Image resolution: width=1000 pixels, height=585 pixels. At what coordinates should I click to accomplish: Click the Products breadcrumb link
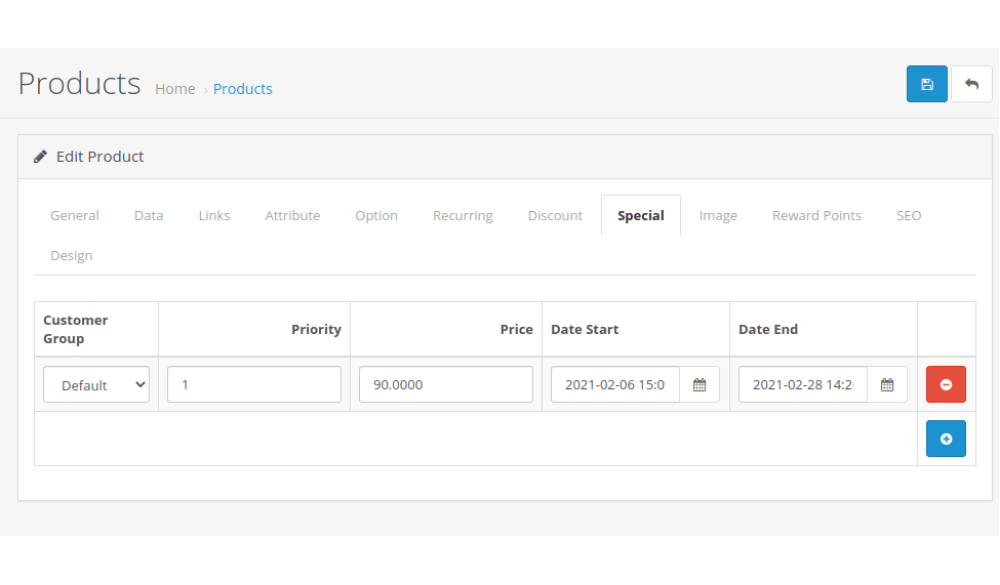click(243, 89)
